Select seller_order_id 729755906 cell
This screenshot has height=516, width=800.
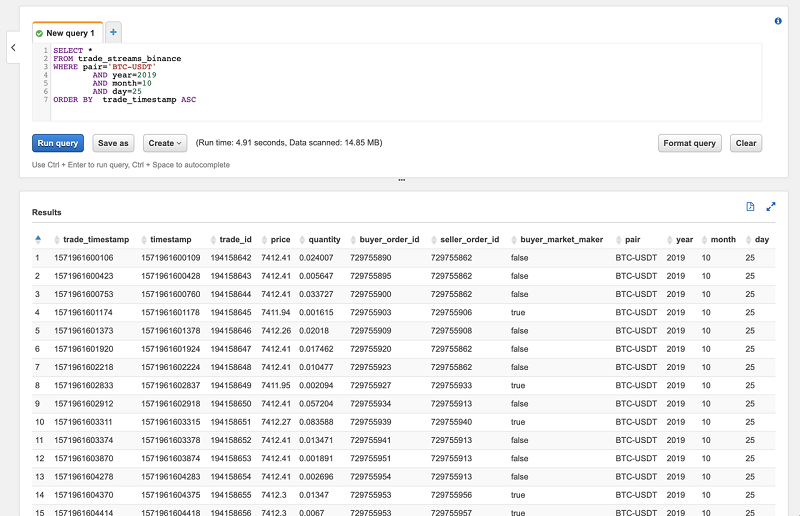tap(452, 312)
